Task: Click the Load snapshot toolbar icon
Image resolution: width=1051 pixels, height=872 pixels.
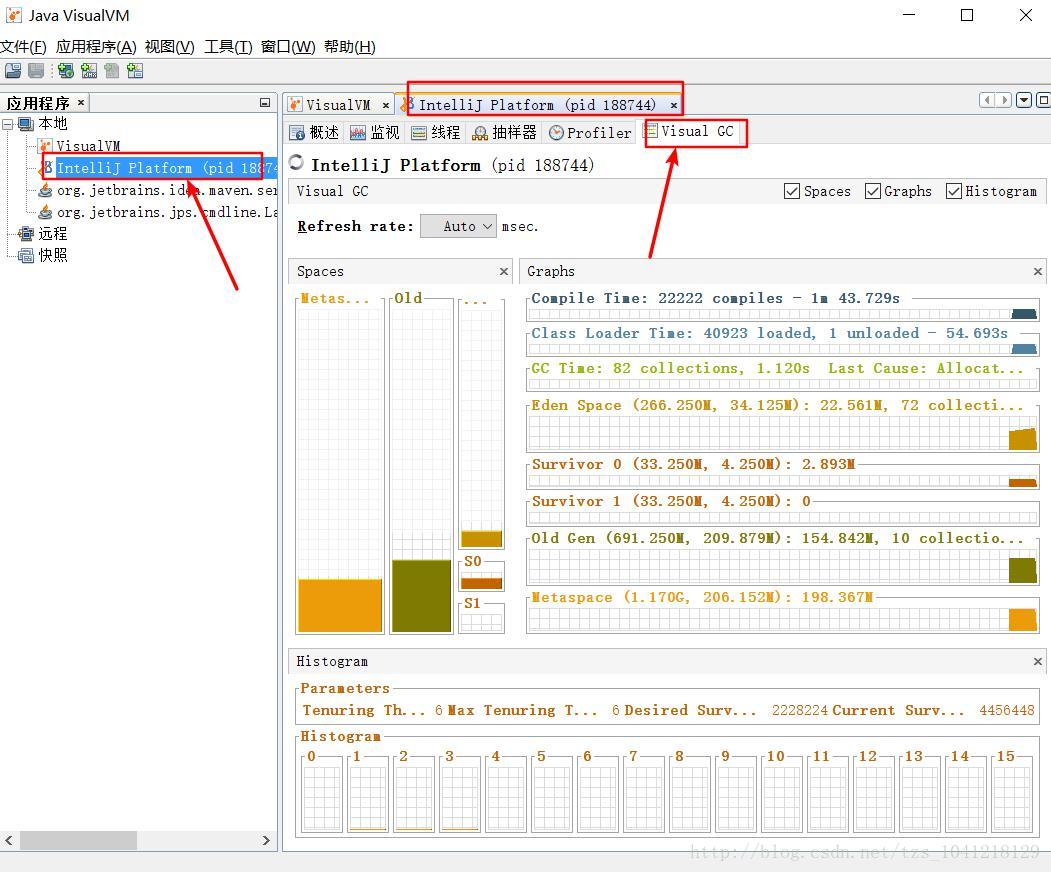Action: tap(13, 70)
